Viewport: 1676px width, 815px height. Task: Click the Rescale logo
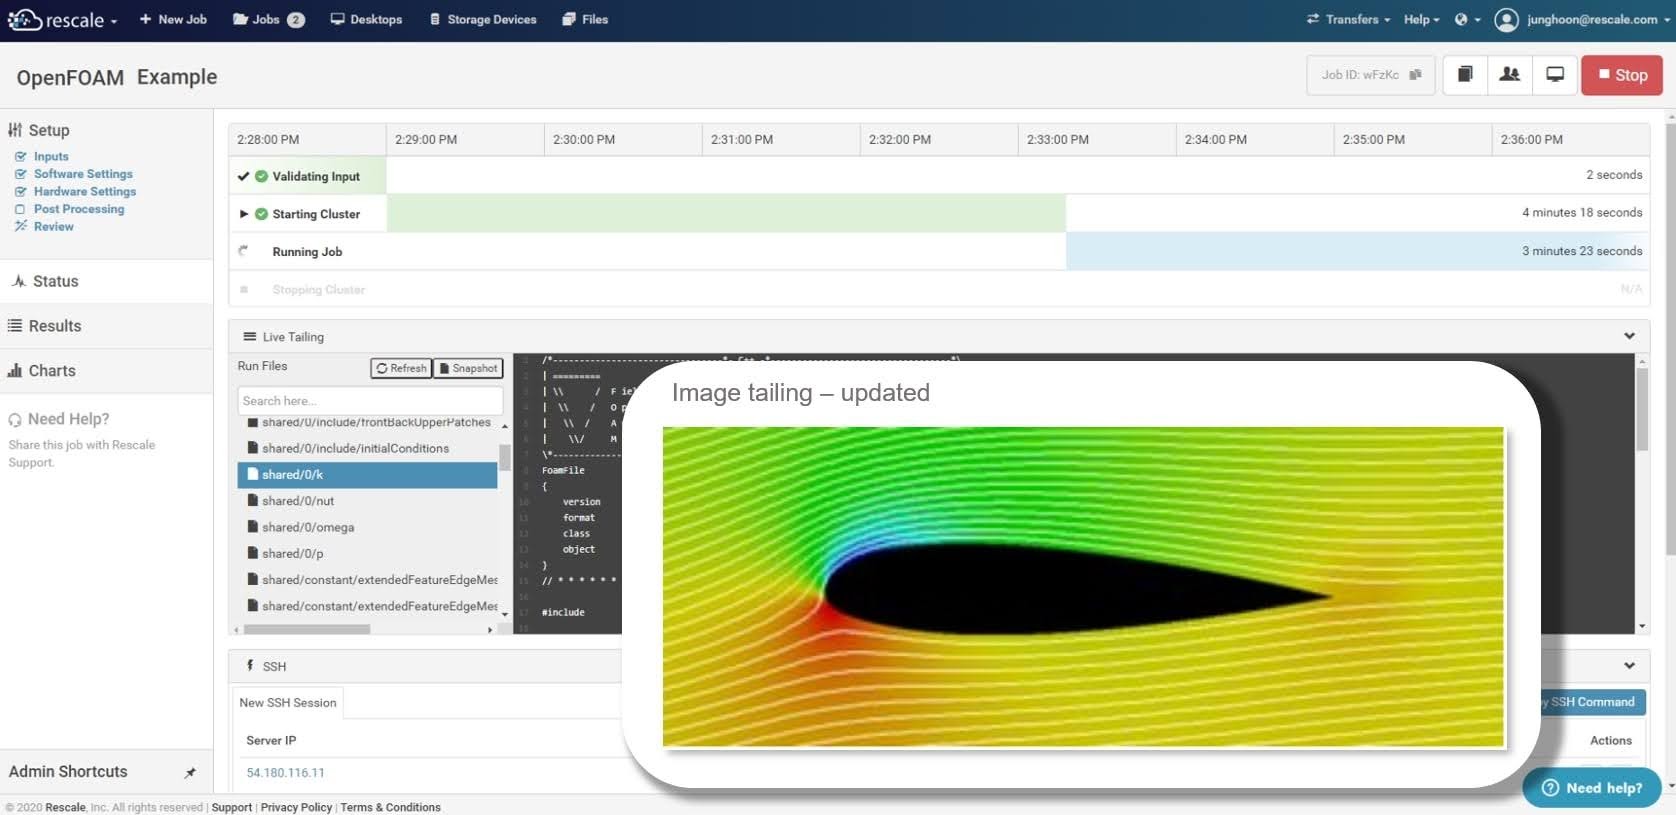tap(56, 20)
